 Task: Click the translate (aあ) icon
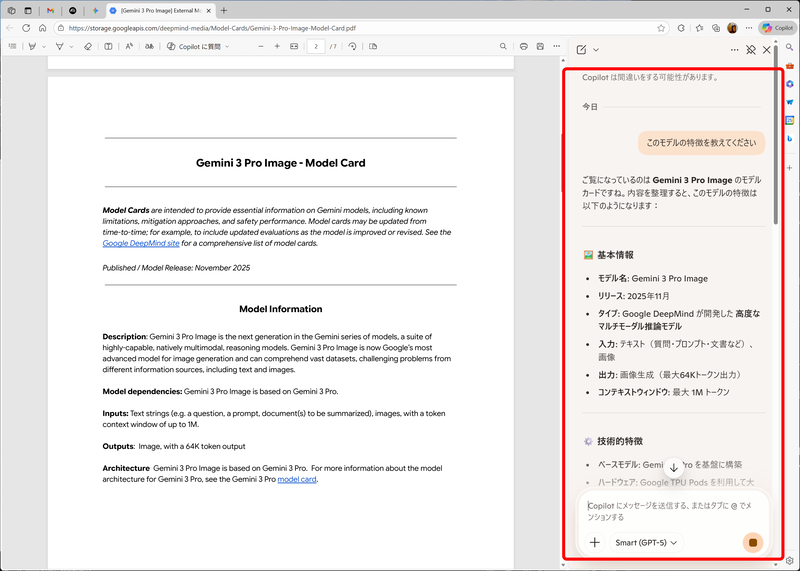149,46
